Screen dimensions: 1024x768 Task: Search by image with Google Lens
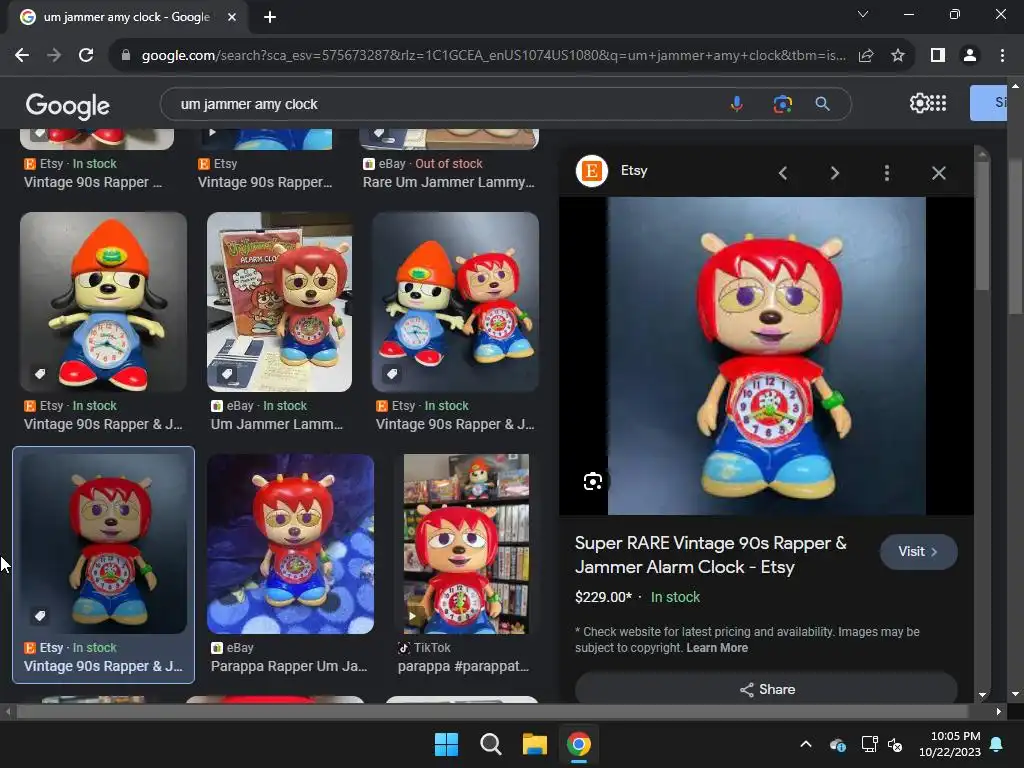tap(782, 104)
